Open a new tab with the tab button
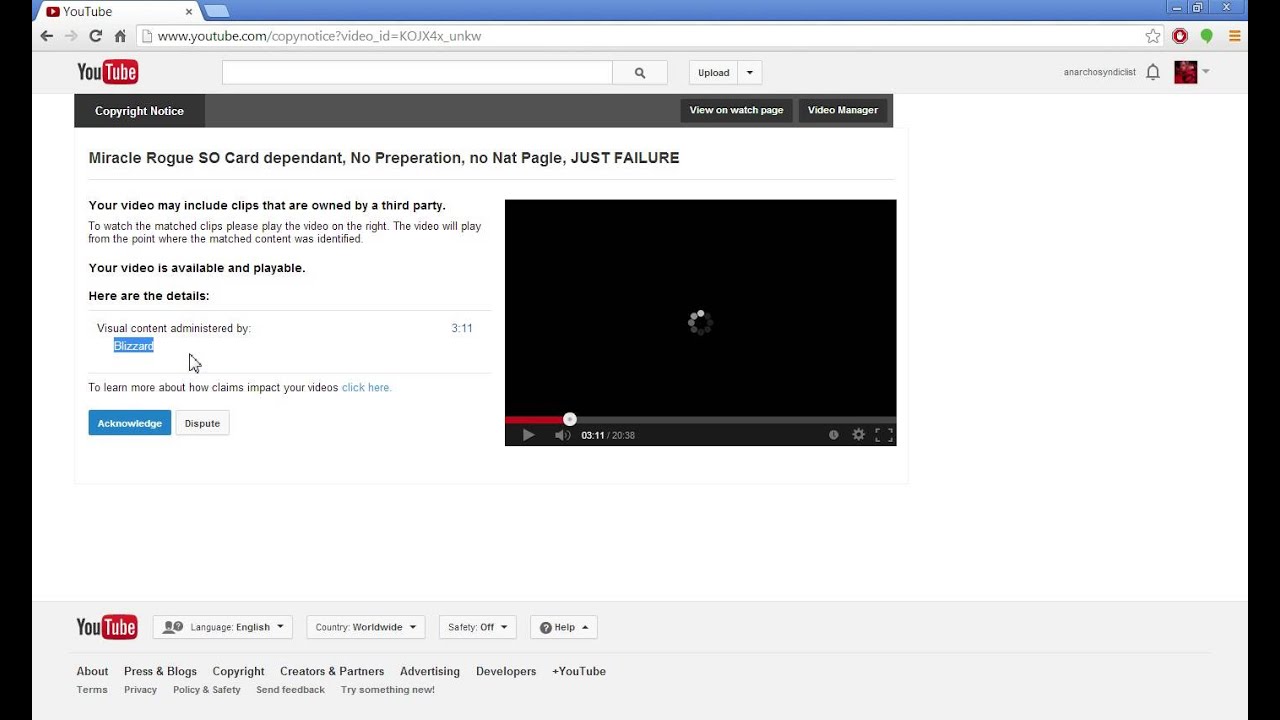 click(x=216, y=11)
